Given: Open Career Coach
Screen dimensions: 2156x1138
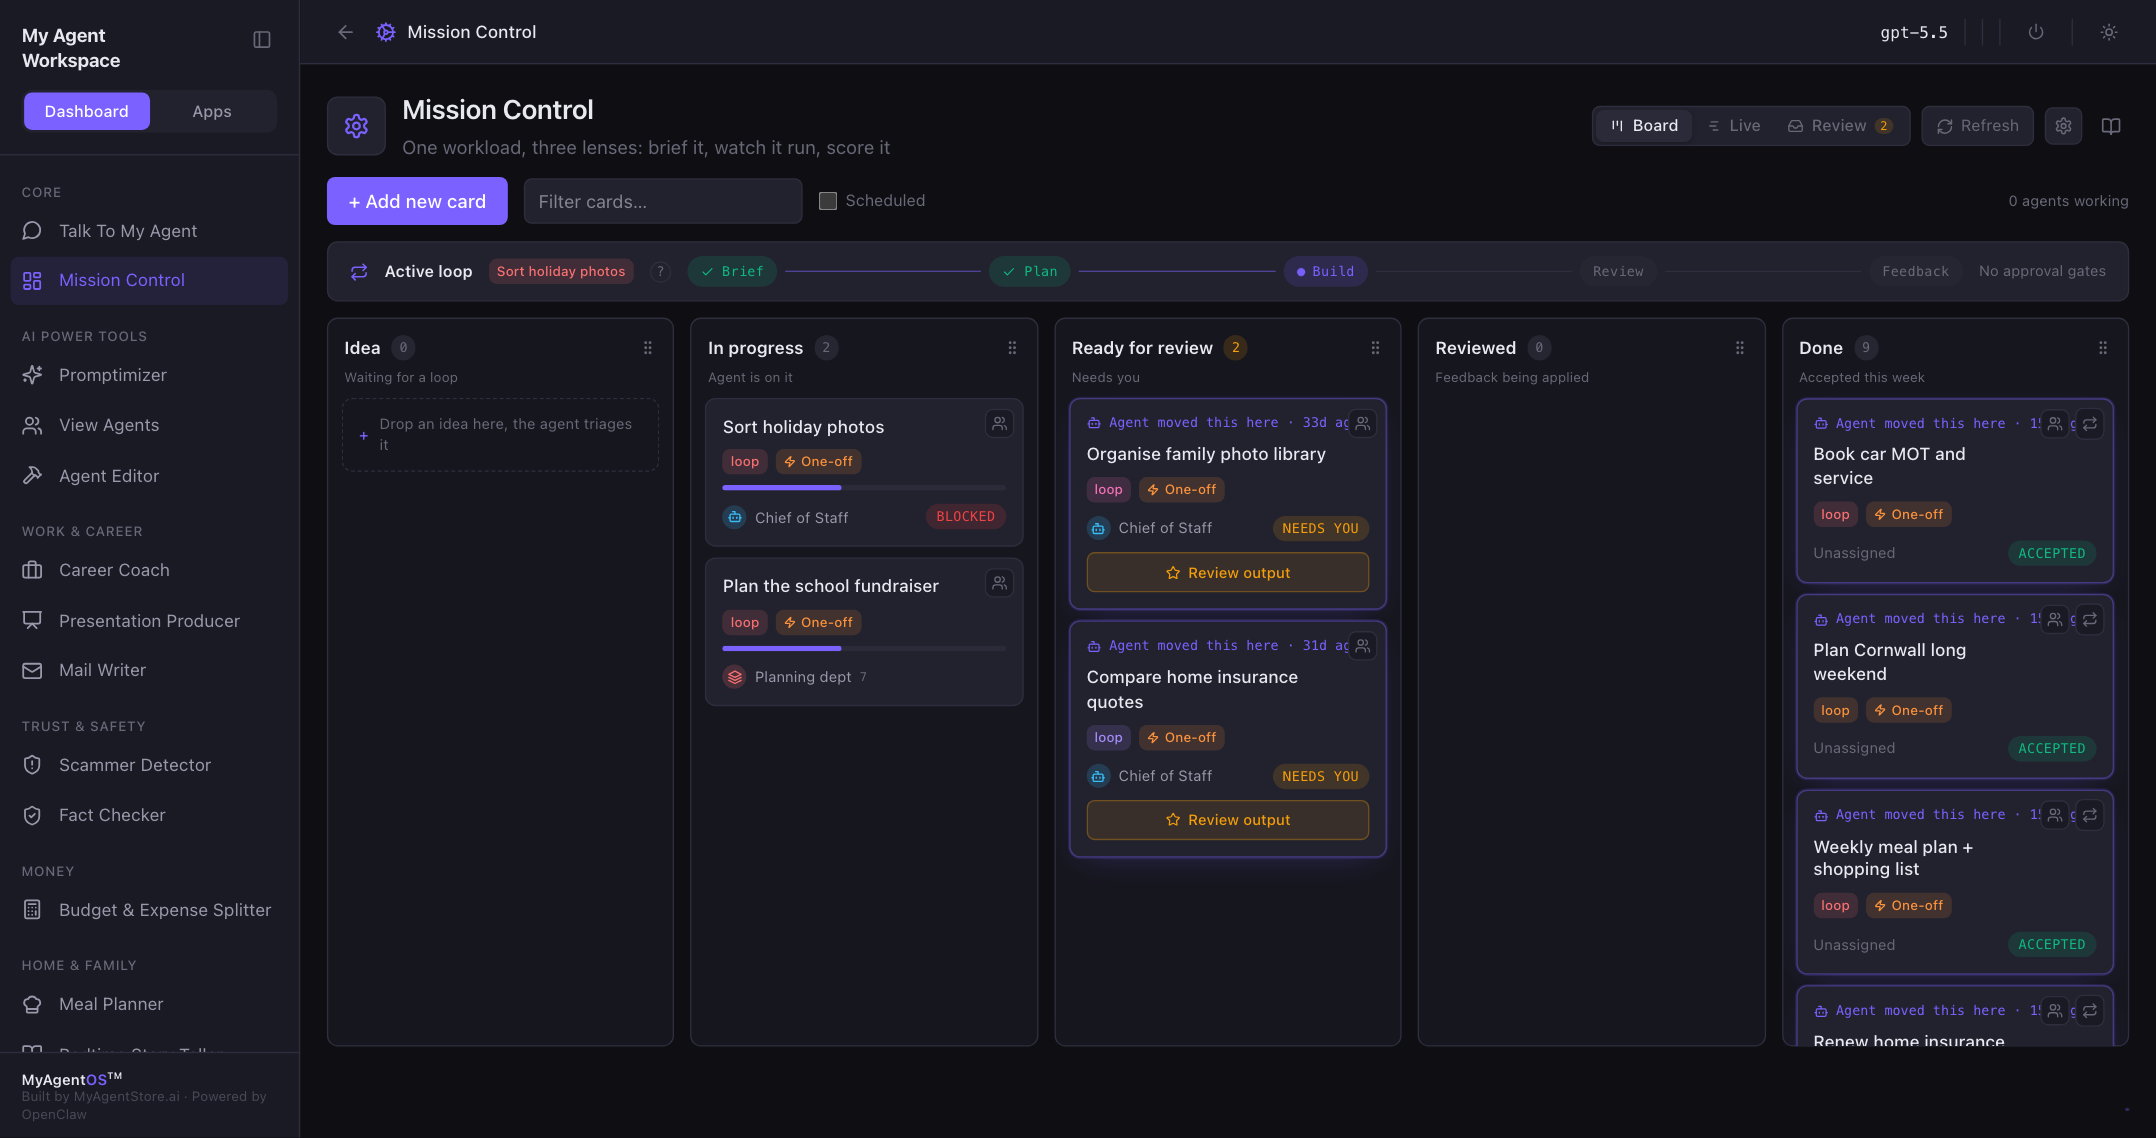Looking at the screenshot, I should tap(149, 570).
